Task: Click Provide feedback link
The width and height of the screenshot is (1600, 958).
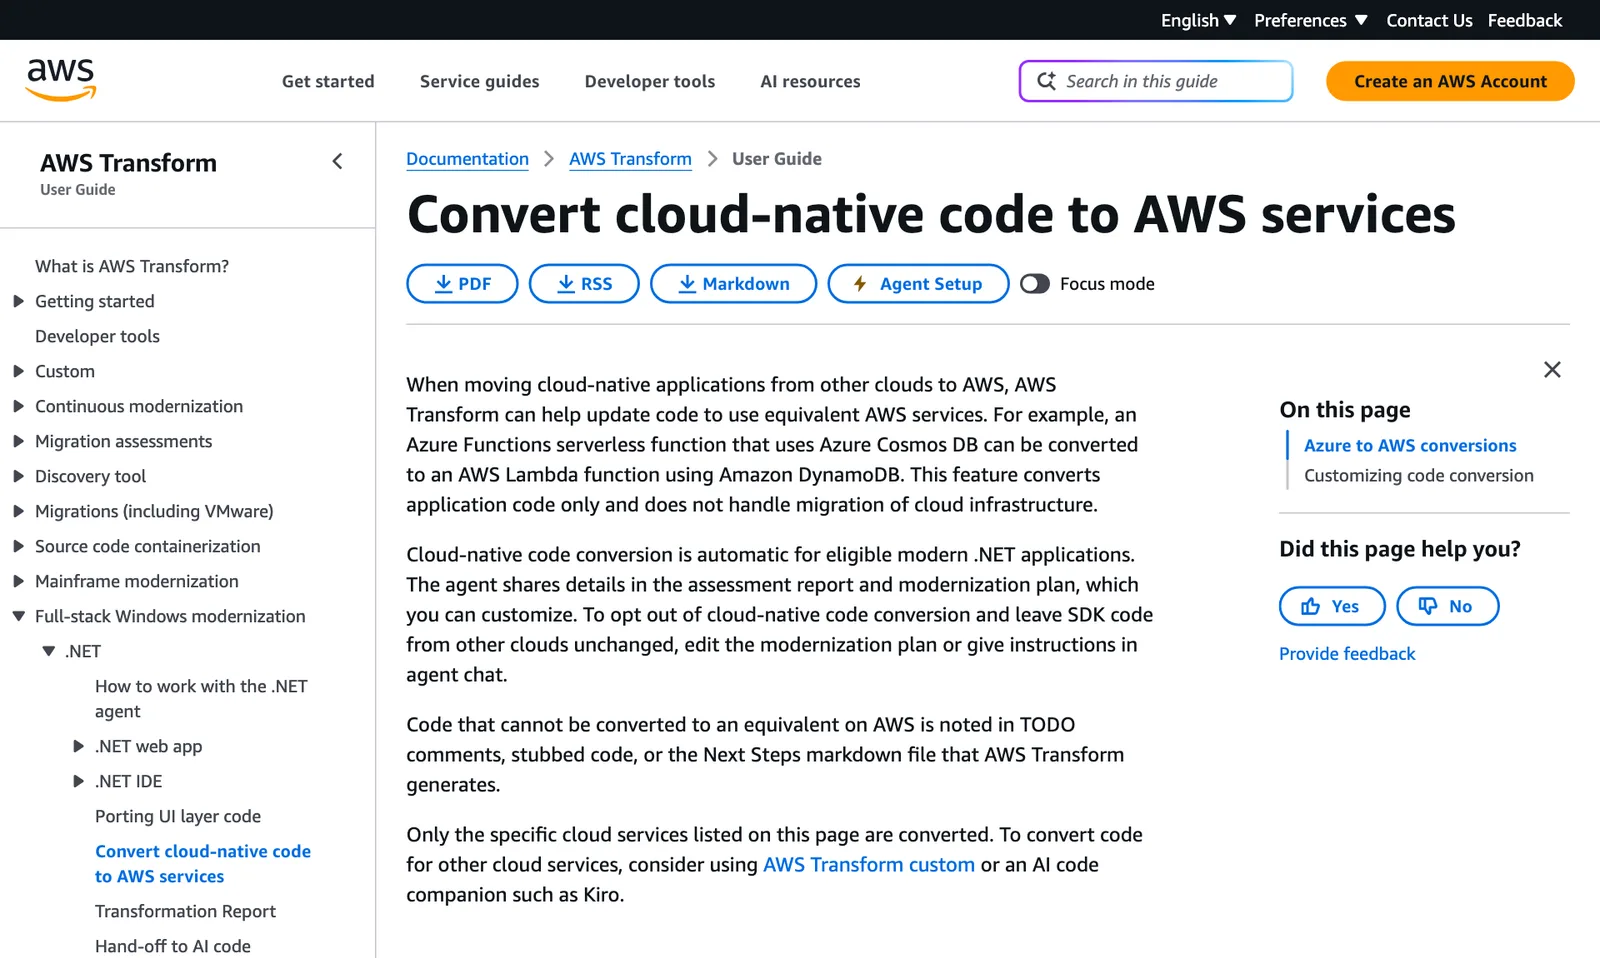Action: click(x=1347, y=654)
